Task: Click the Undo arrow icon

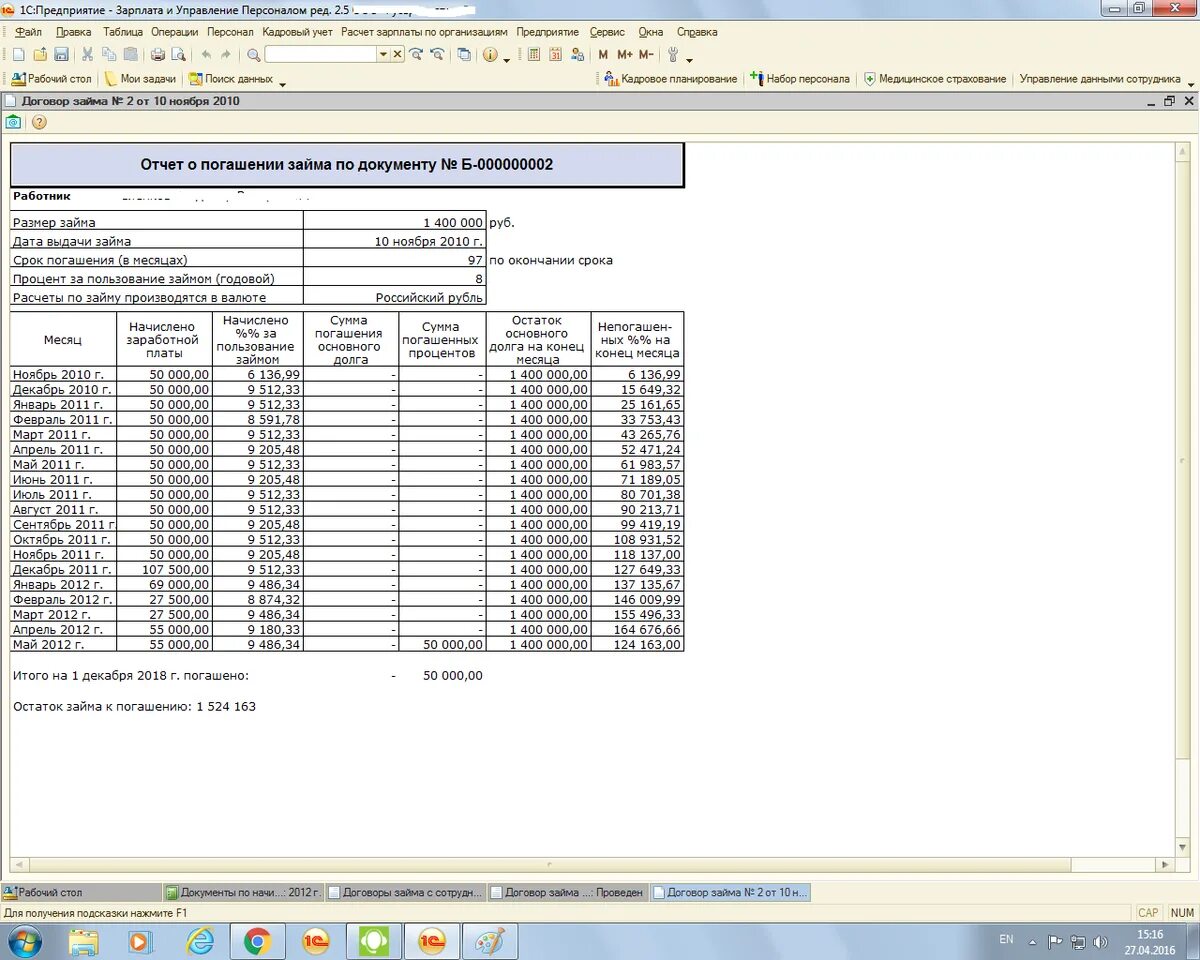Action: (206, 55)
